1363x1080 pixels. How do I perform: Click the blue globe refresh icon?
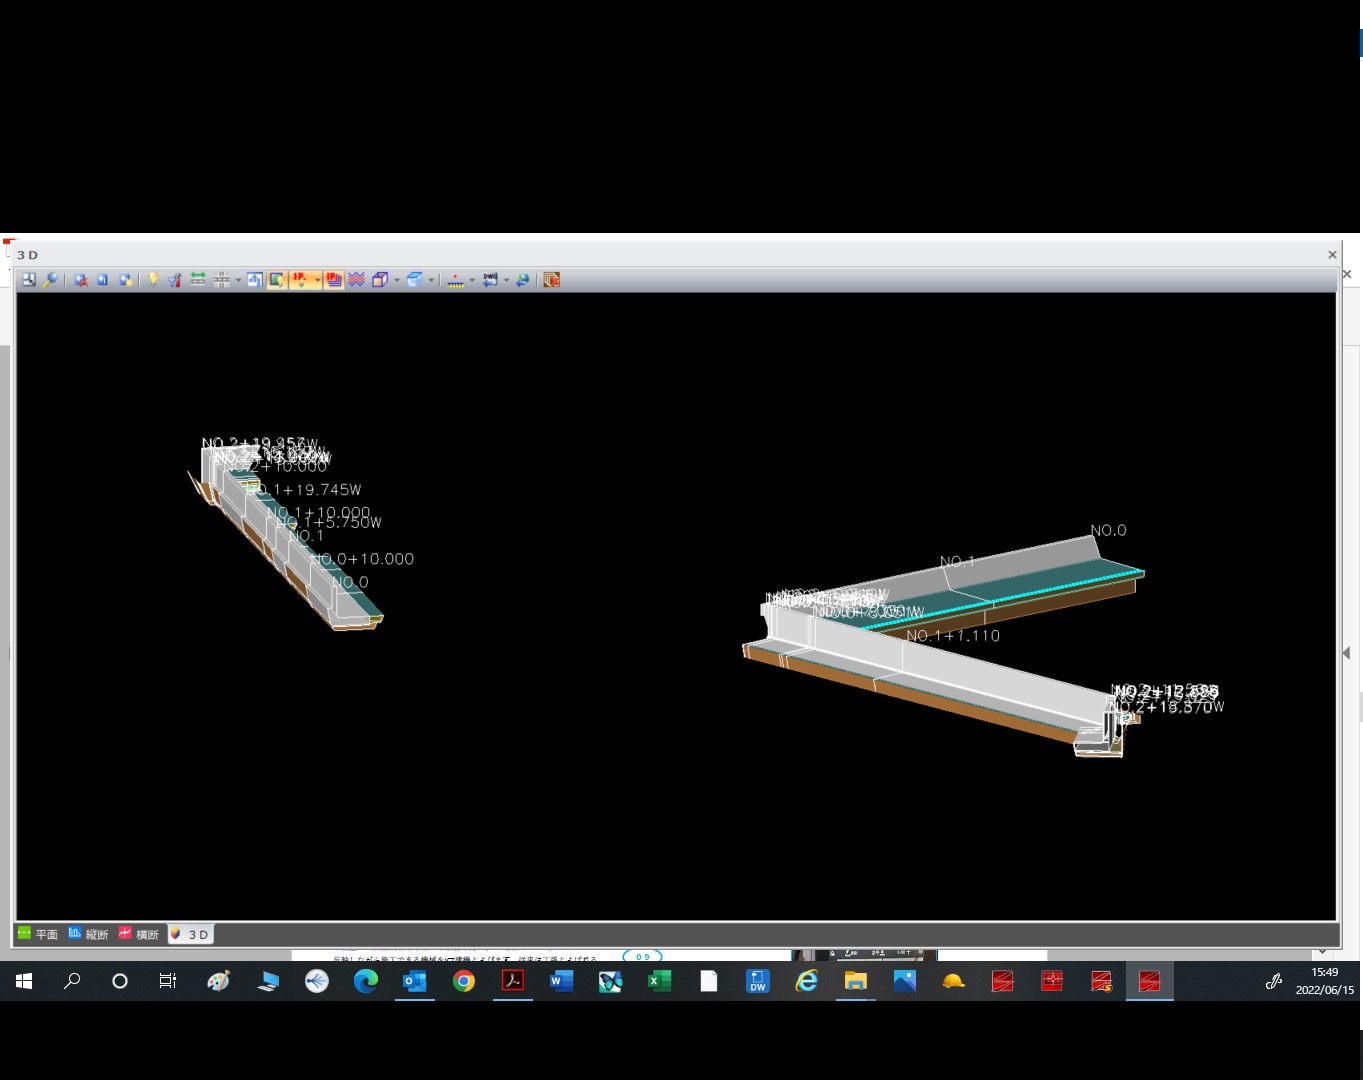[x=523, y=280]
